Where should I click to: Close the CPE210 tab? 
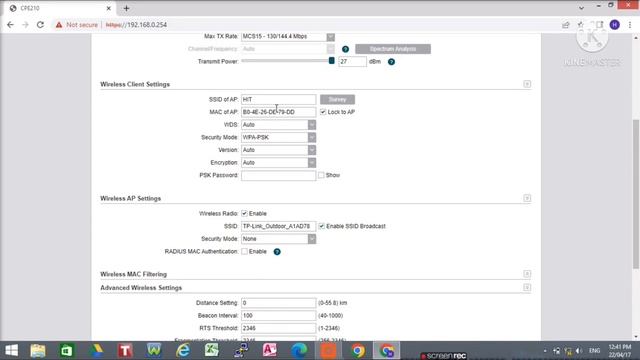click(x=109, y=8)
